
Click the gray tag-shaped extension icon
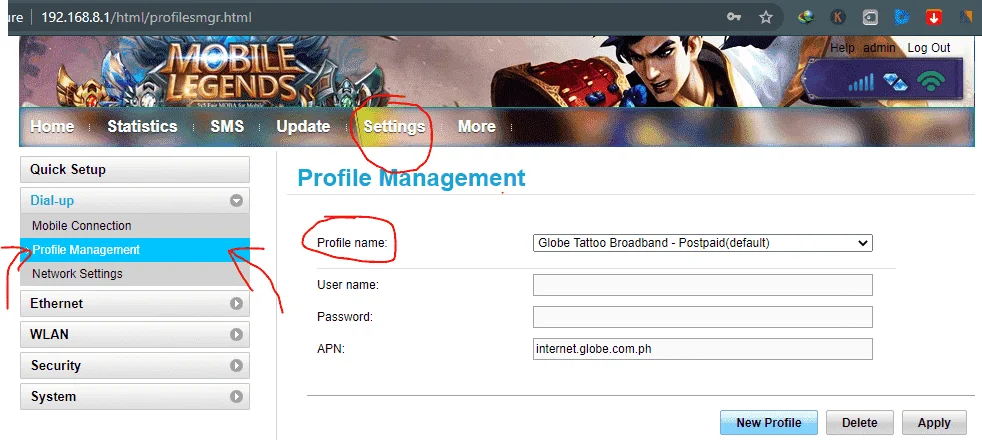pos(870,17)
